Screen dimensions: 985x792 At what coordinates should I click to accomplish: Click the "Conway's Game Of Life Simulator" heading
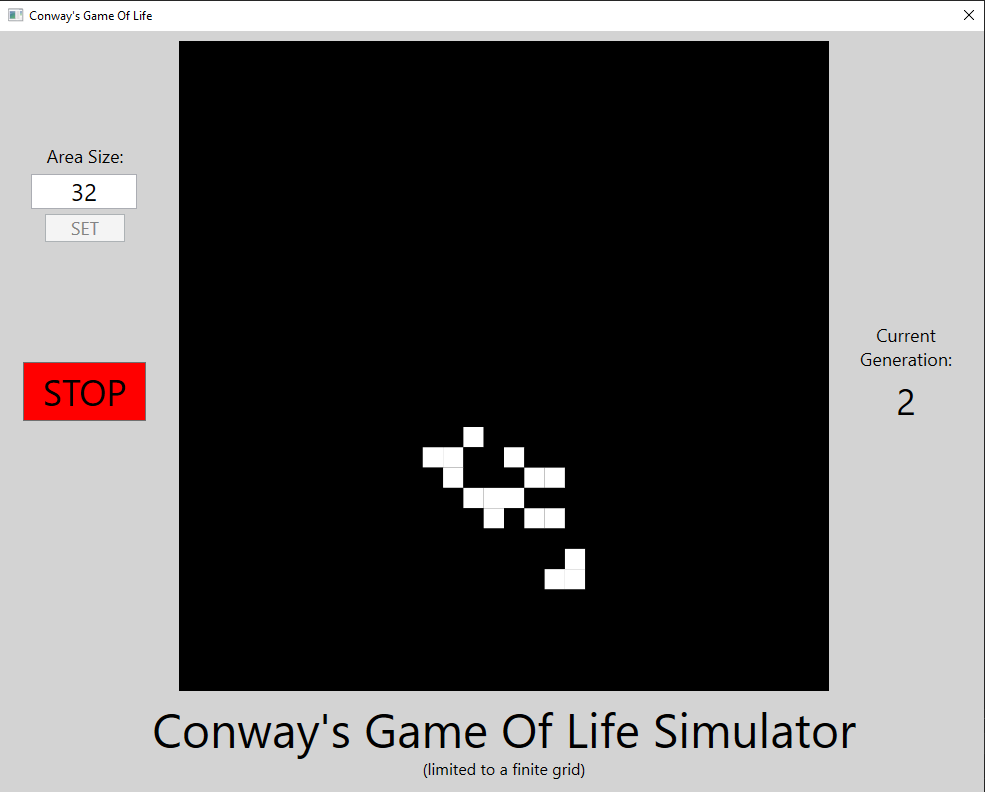click(504, 731)
